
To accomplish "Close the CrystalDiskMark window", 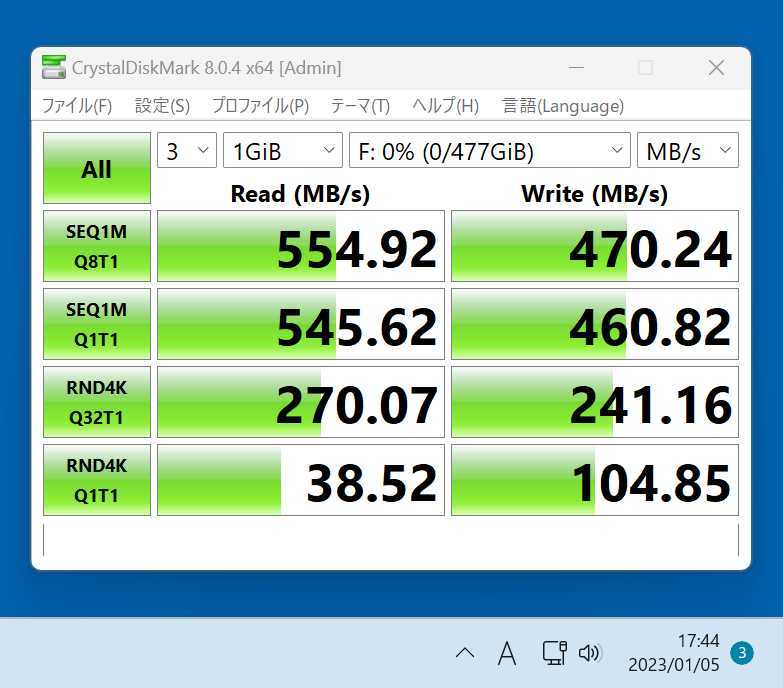I will [x=716, y=67].
